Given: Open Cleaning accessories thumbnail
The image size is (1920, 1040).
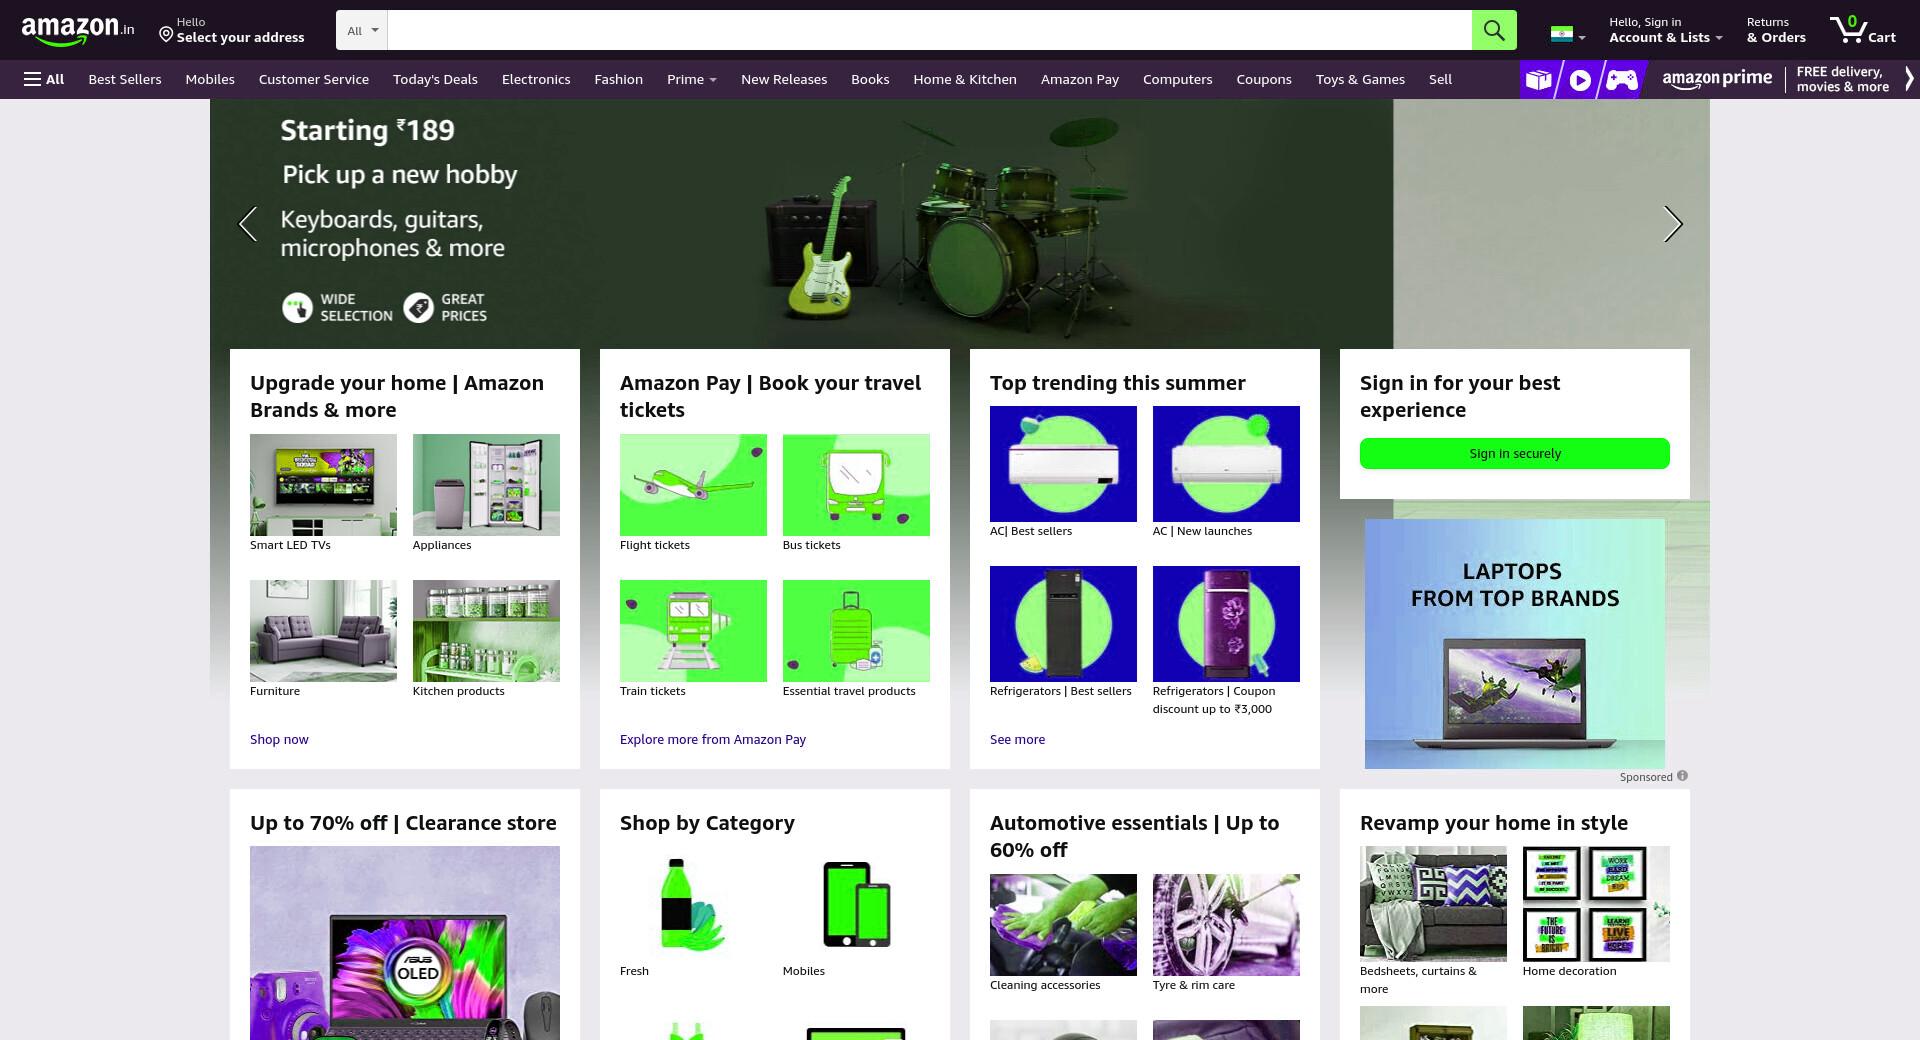Looking at the screenshot, I should [x=1063, y=925].
